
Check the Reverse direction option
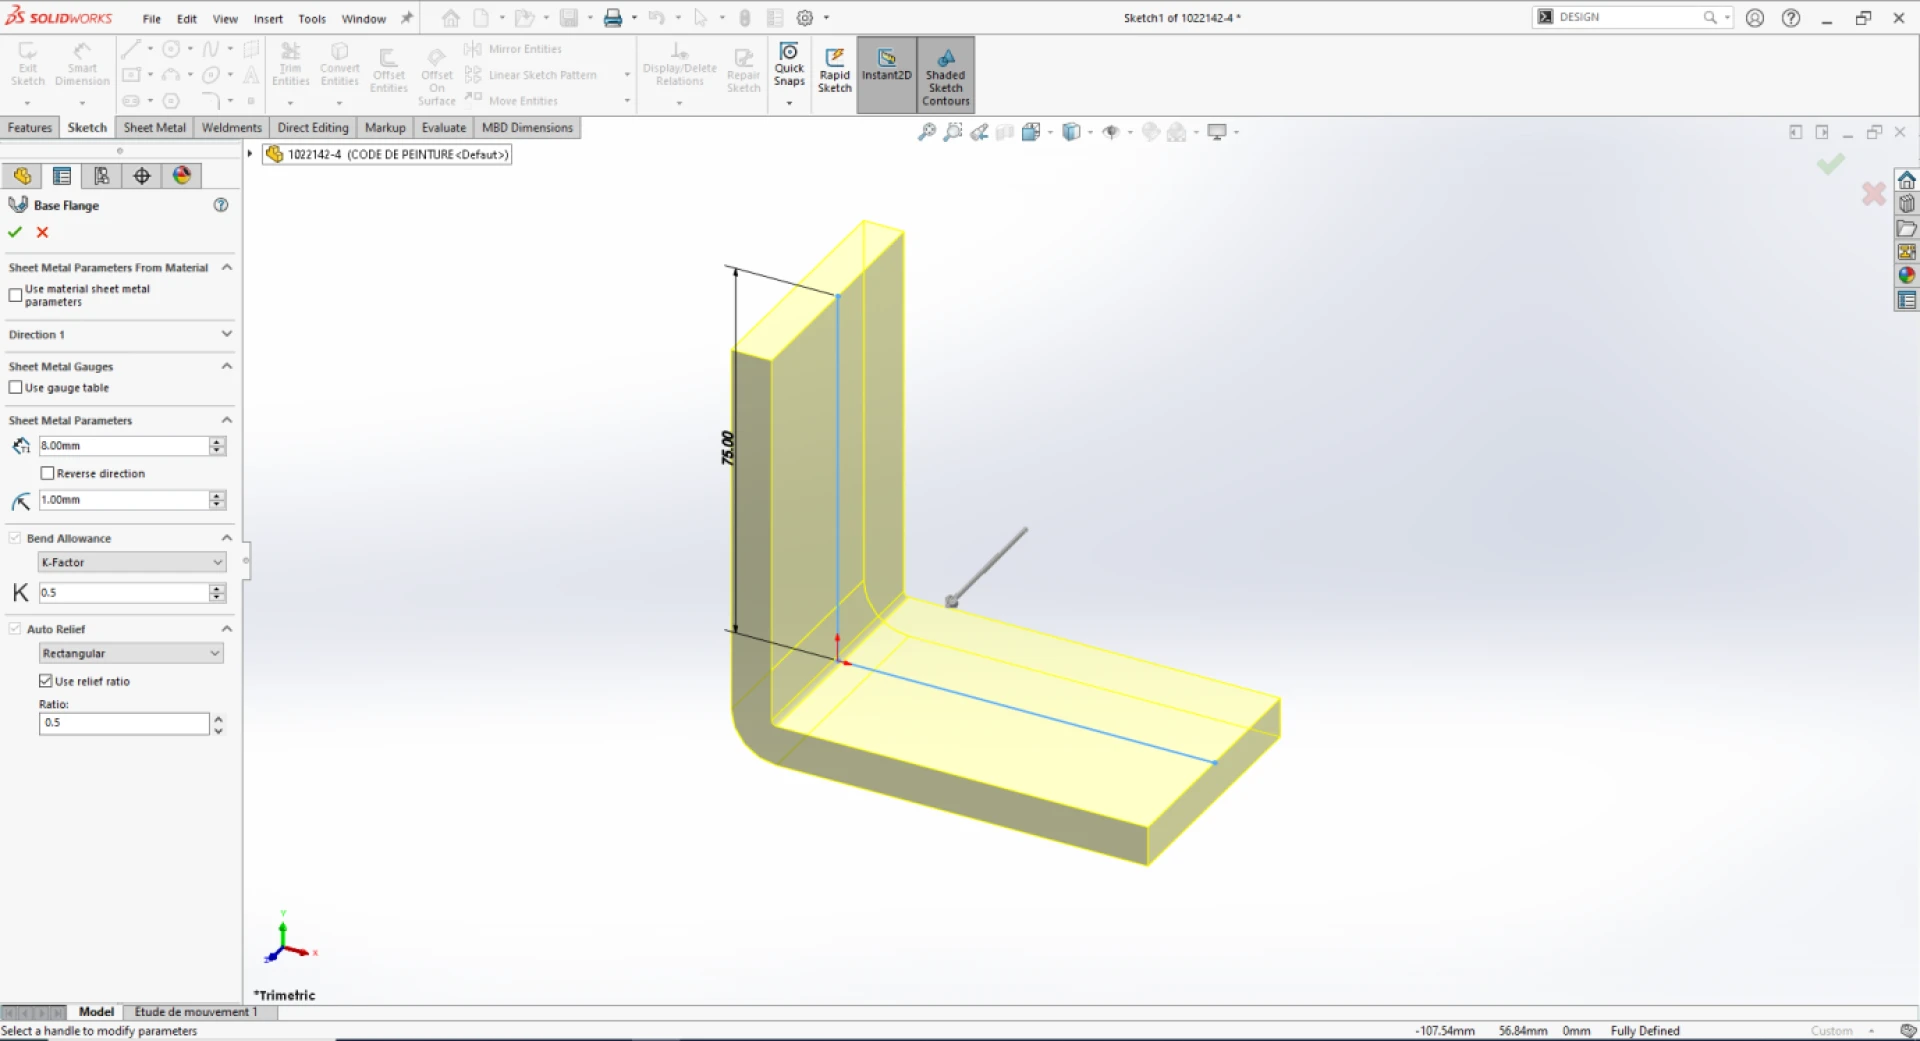pyautogui.click(x=47, y=473)
